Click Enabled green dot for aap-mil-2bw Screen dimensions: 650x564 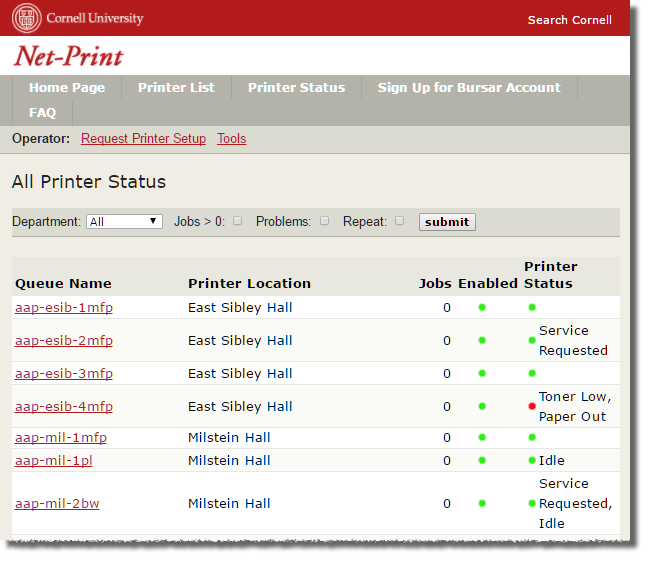pos(482,503)
